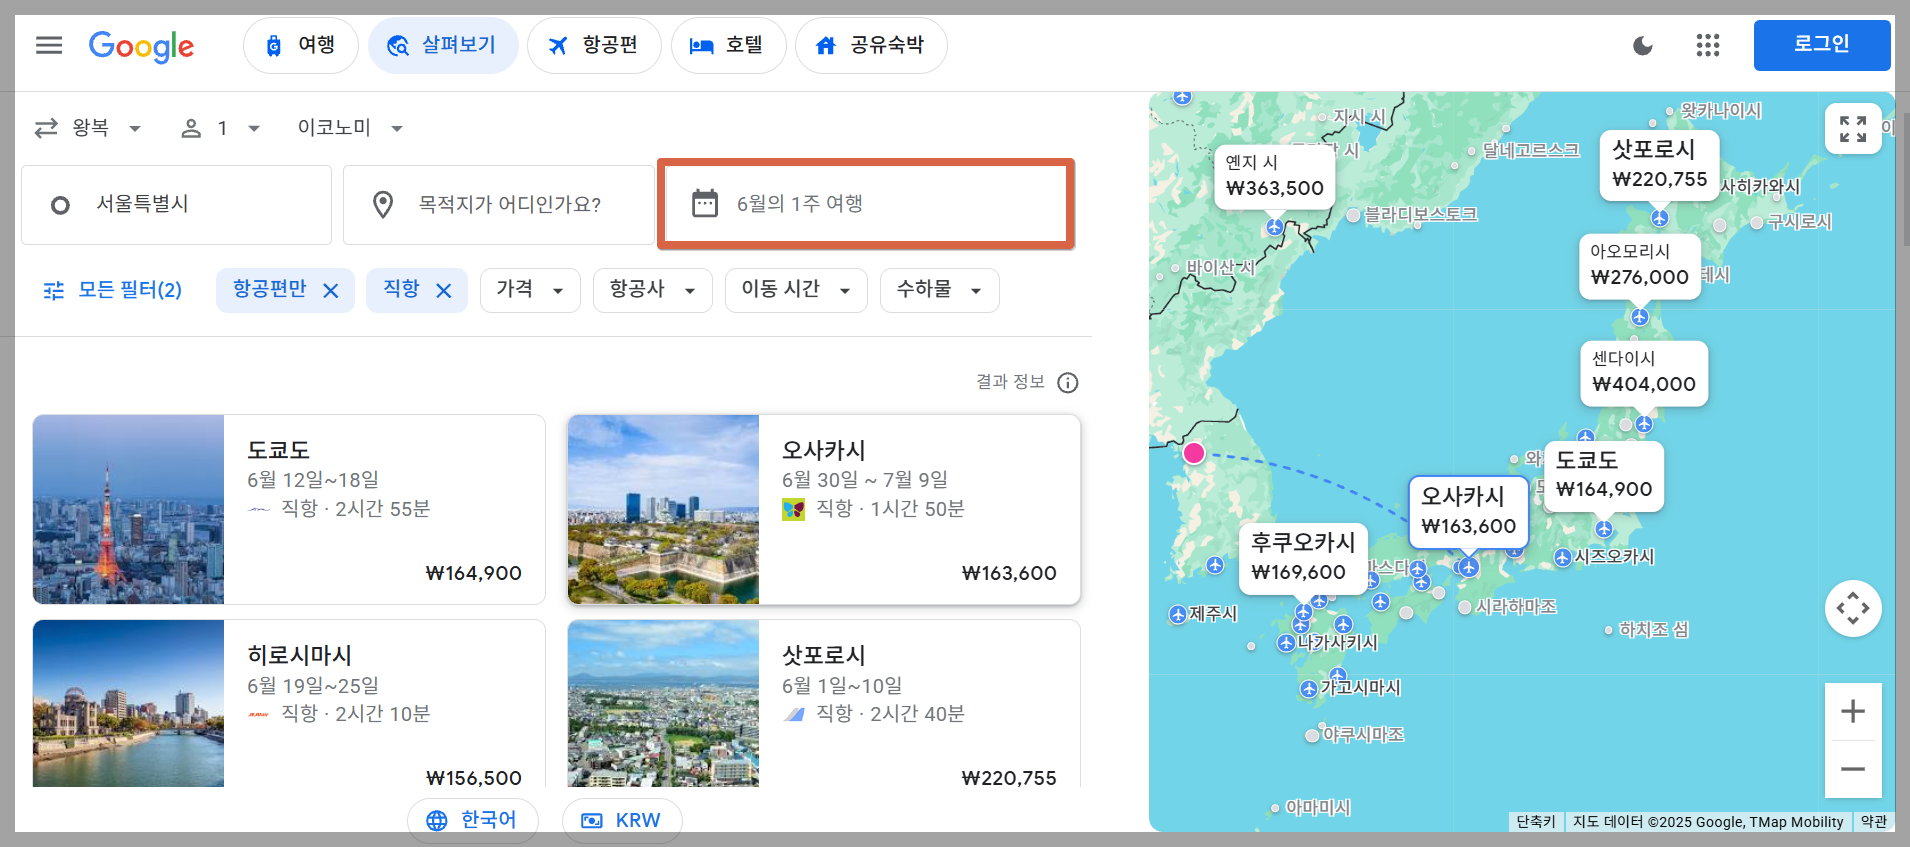This screenshot has width=1910, height=847.
Task: Select 도쿄도 ₩164,900 price in results
Action: (473, 573)
